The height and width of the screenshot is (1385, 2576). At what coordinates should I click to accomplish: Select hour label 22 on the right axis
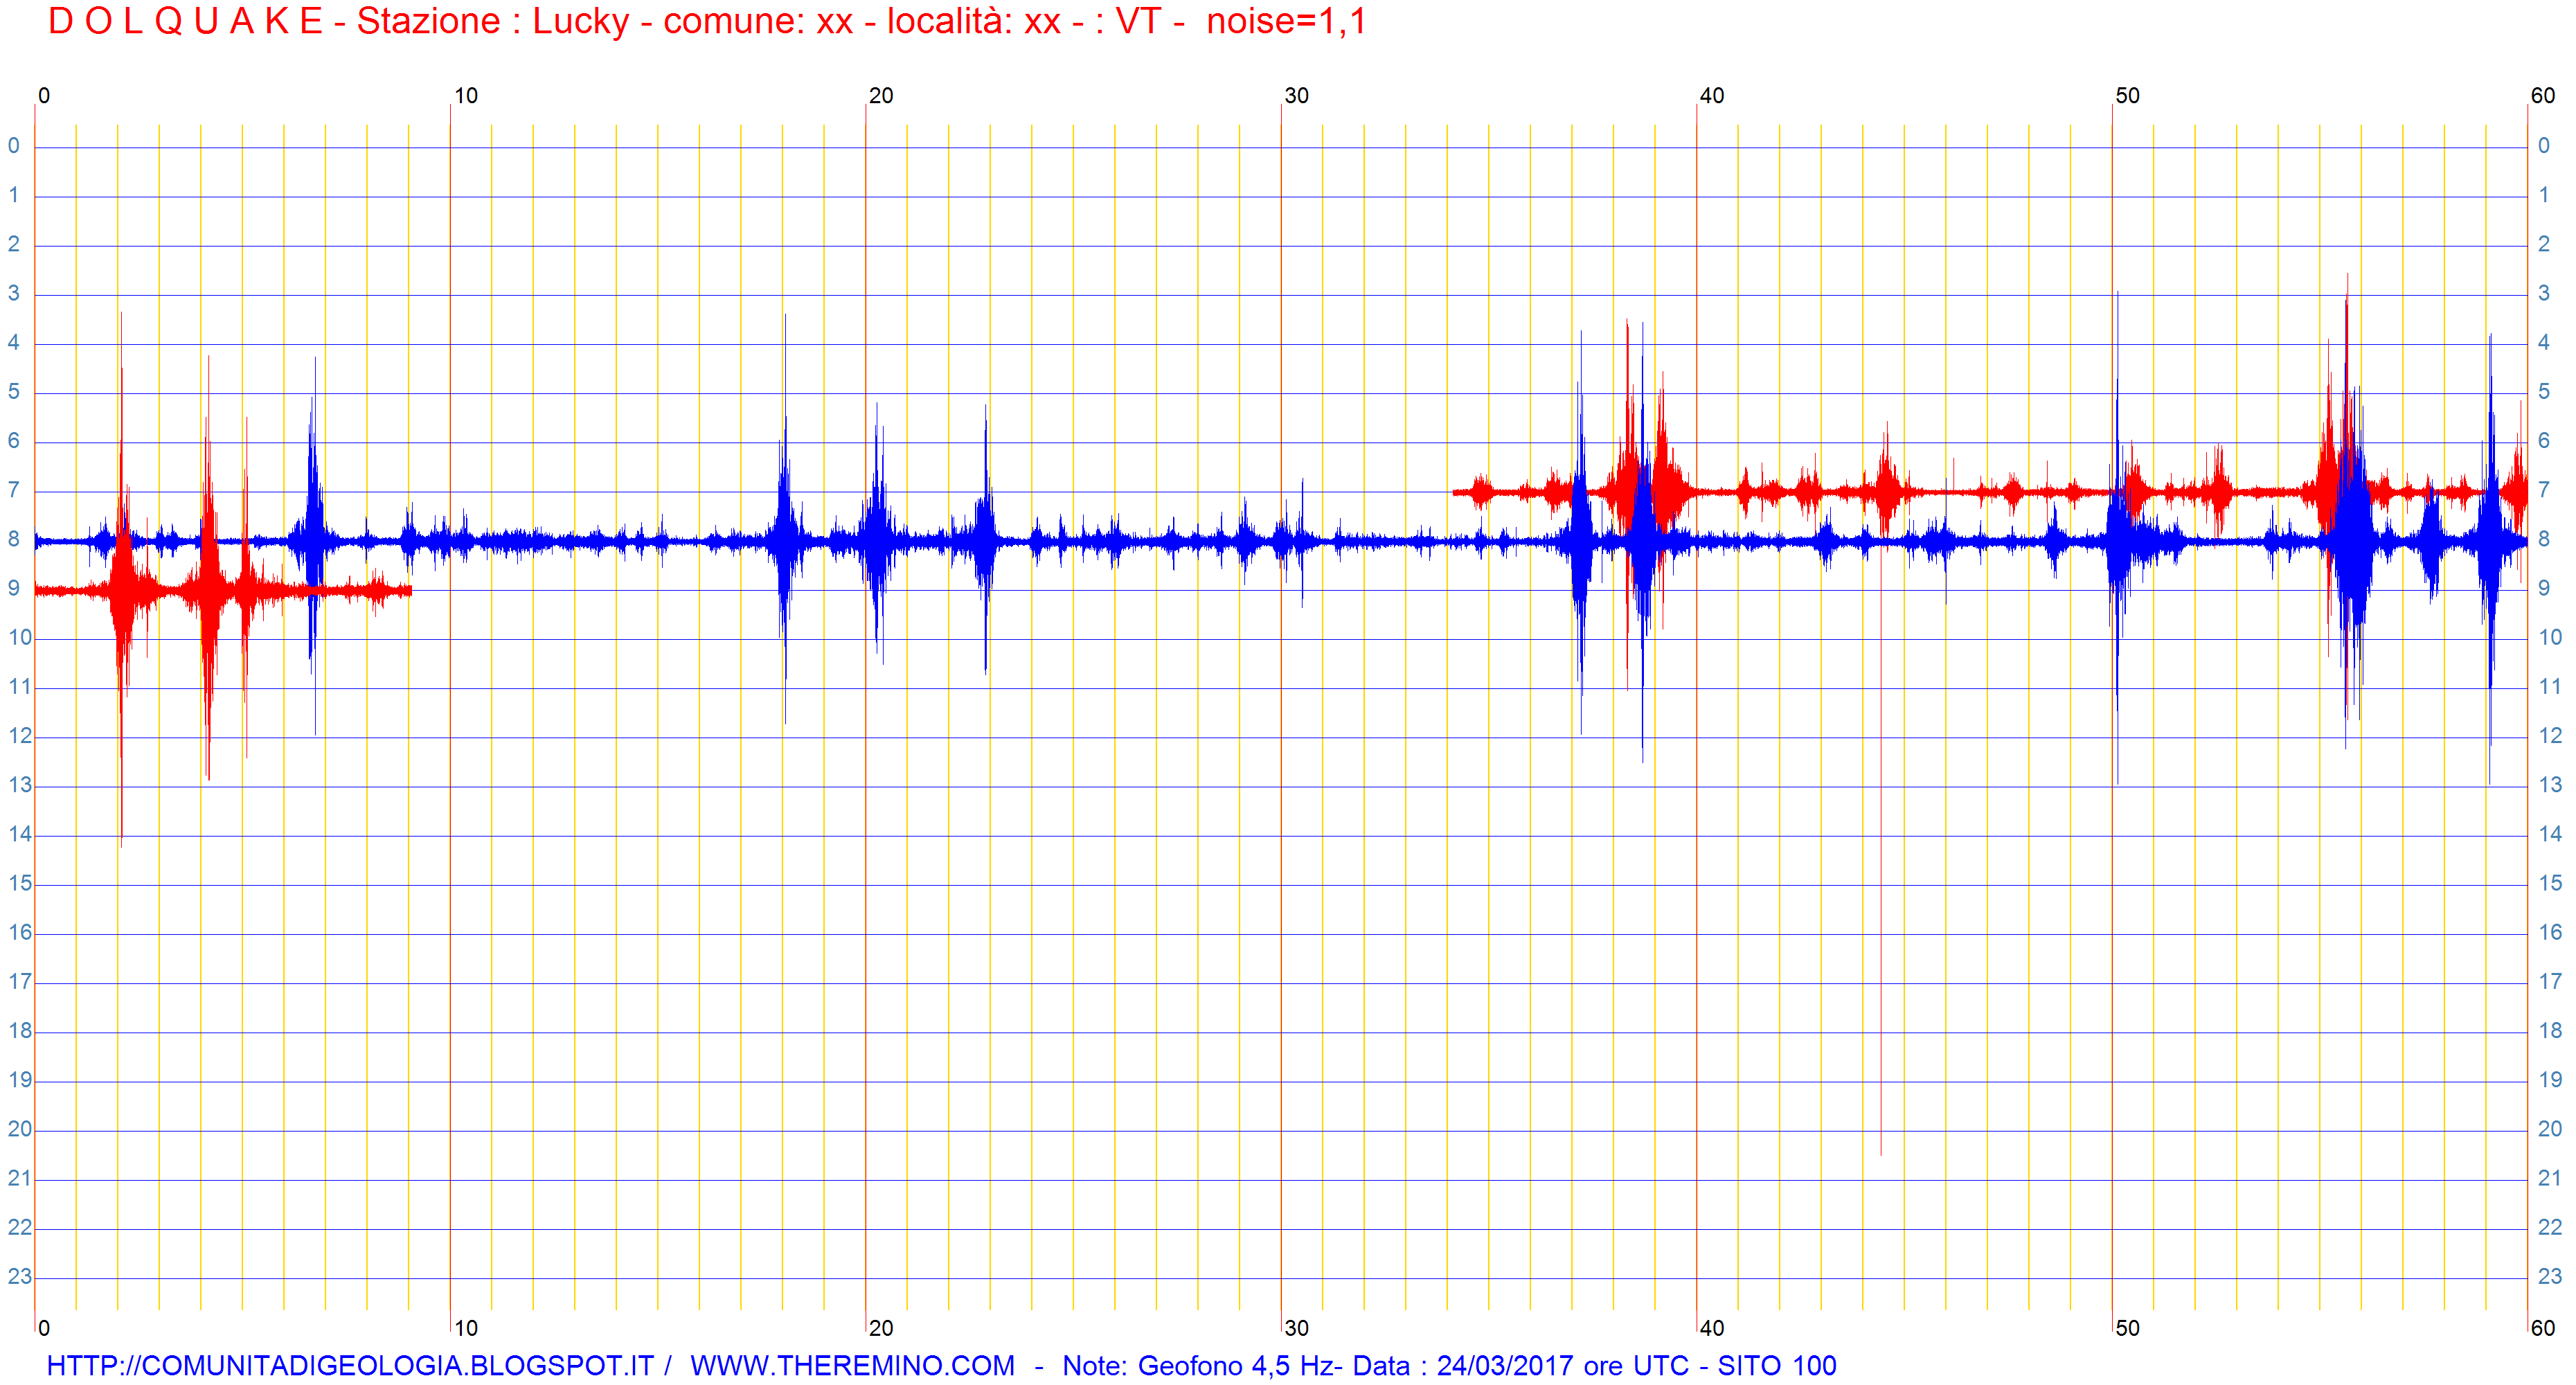pyautogui.click(x=2550, y=1227)
